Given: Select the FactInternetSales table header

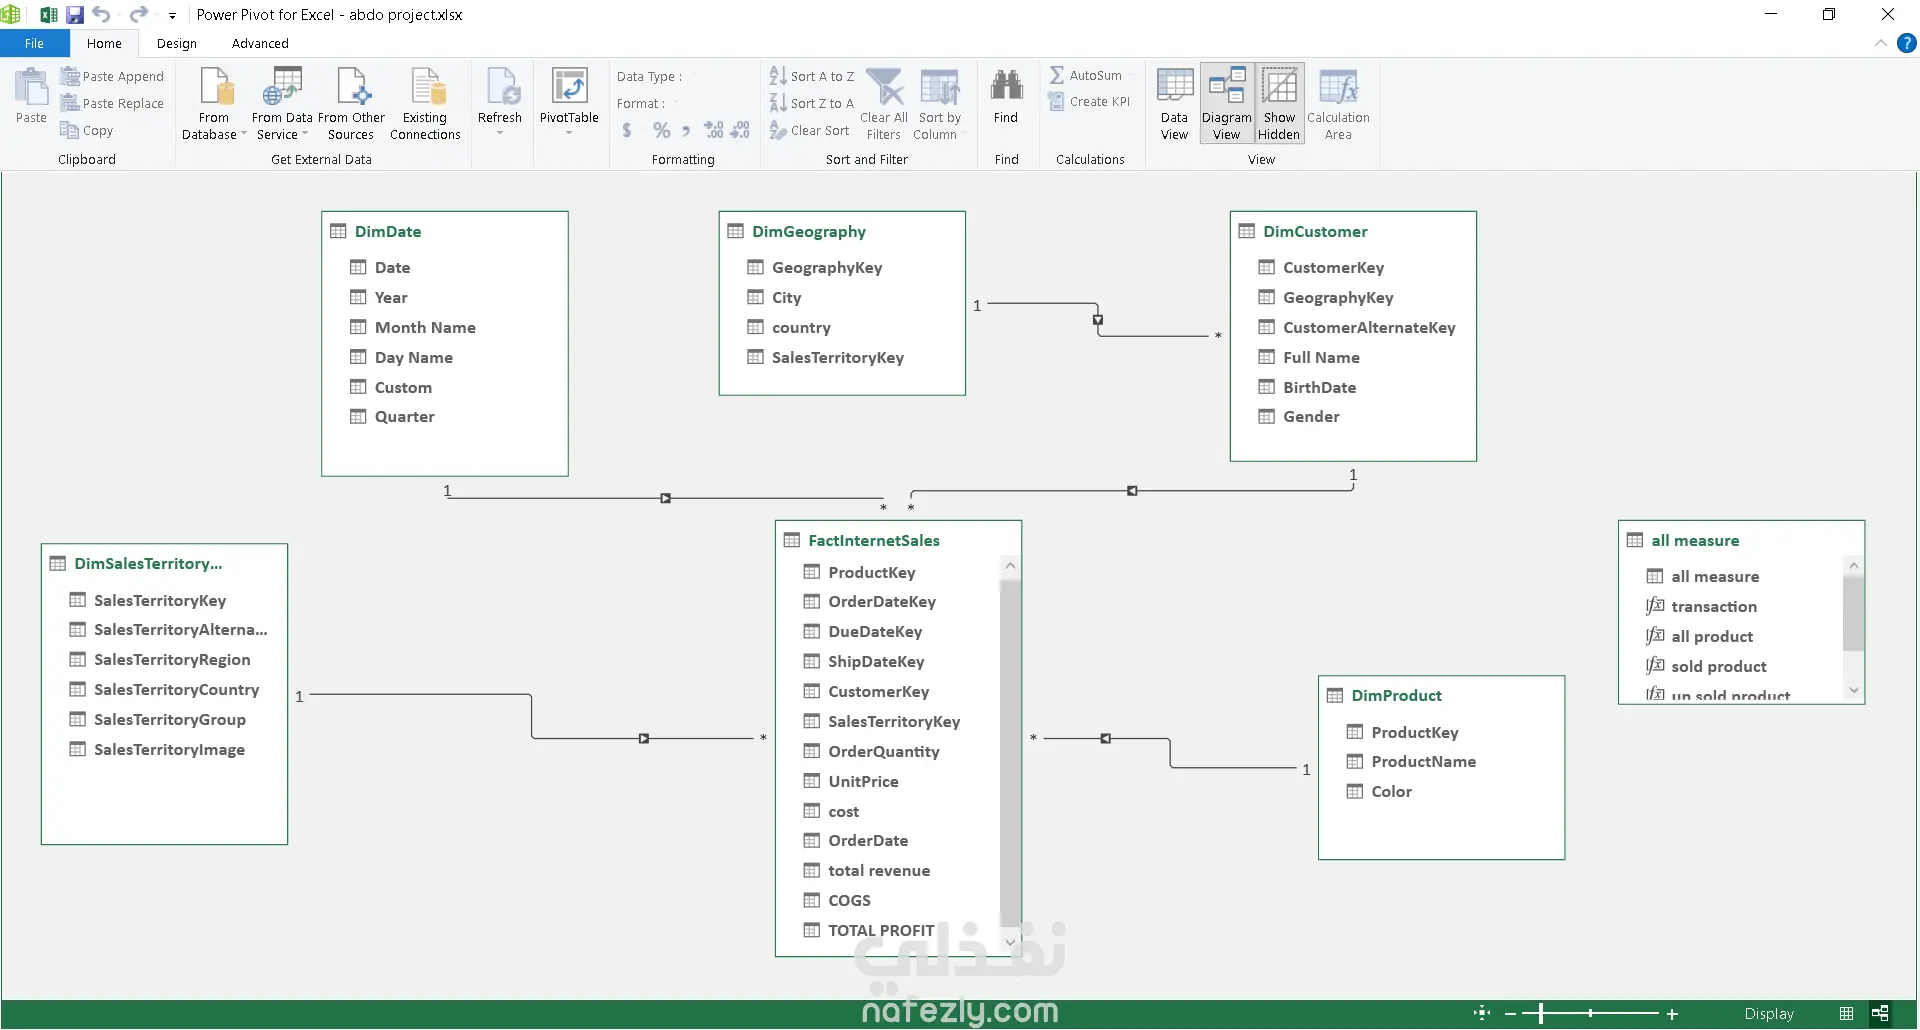Looking at the screenshot, I should pyautogui.click(x=874, y=540).
